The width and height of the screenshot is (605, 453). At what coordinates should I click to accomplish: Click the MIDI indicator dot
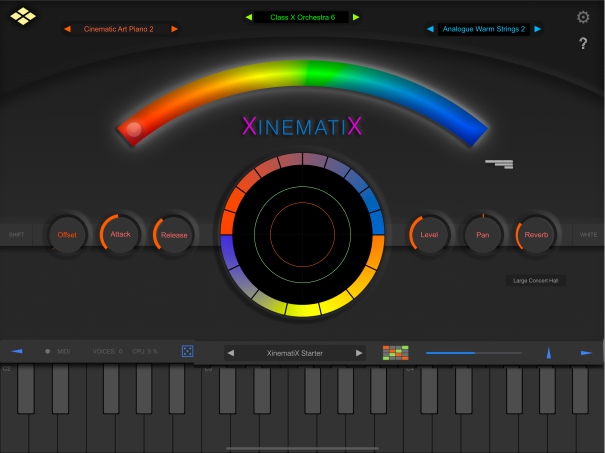(x=47, y=351)
